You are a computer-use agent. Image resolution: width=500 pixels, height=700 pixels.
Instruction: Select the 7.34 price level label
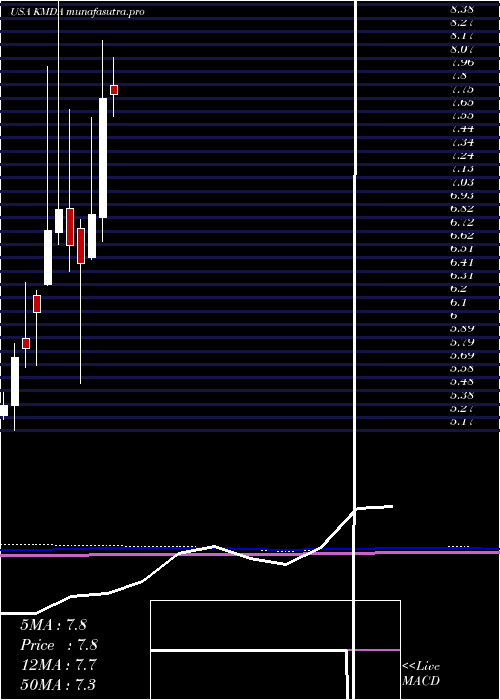click(462, 142)
